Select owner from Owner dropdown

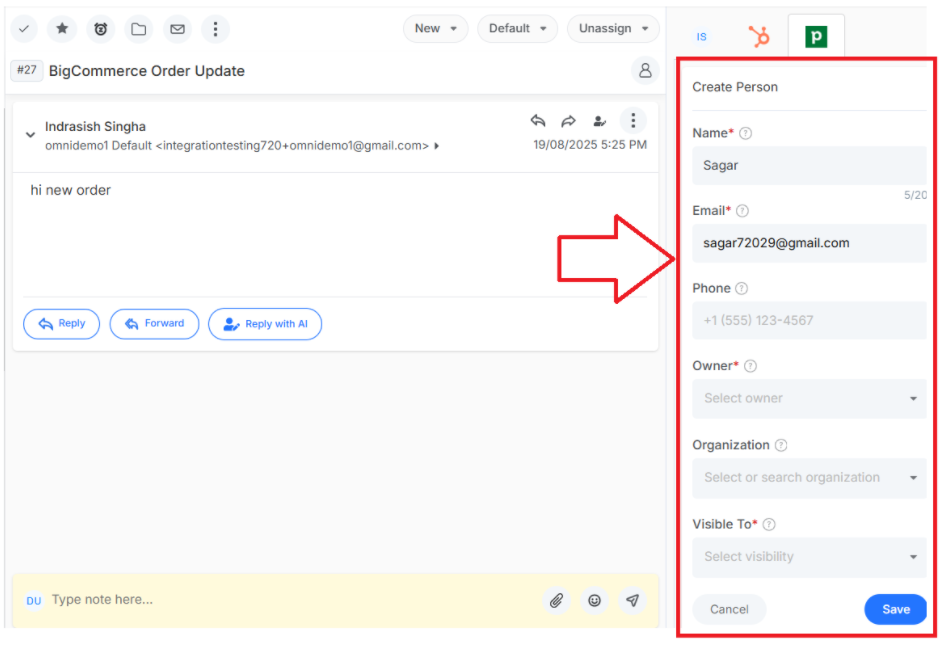tap(809, 399)
